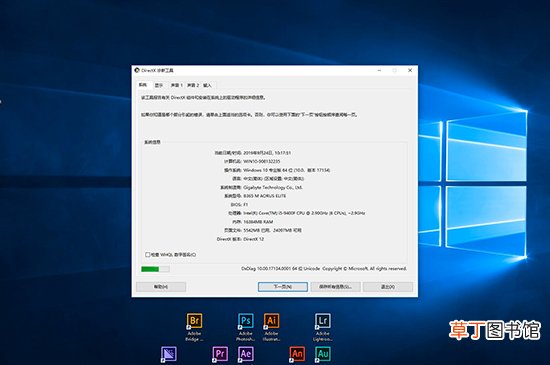Click the 下一页(N) Next Page button
Viewport: 550px width, 365px height.
coord(283,287)
